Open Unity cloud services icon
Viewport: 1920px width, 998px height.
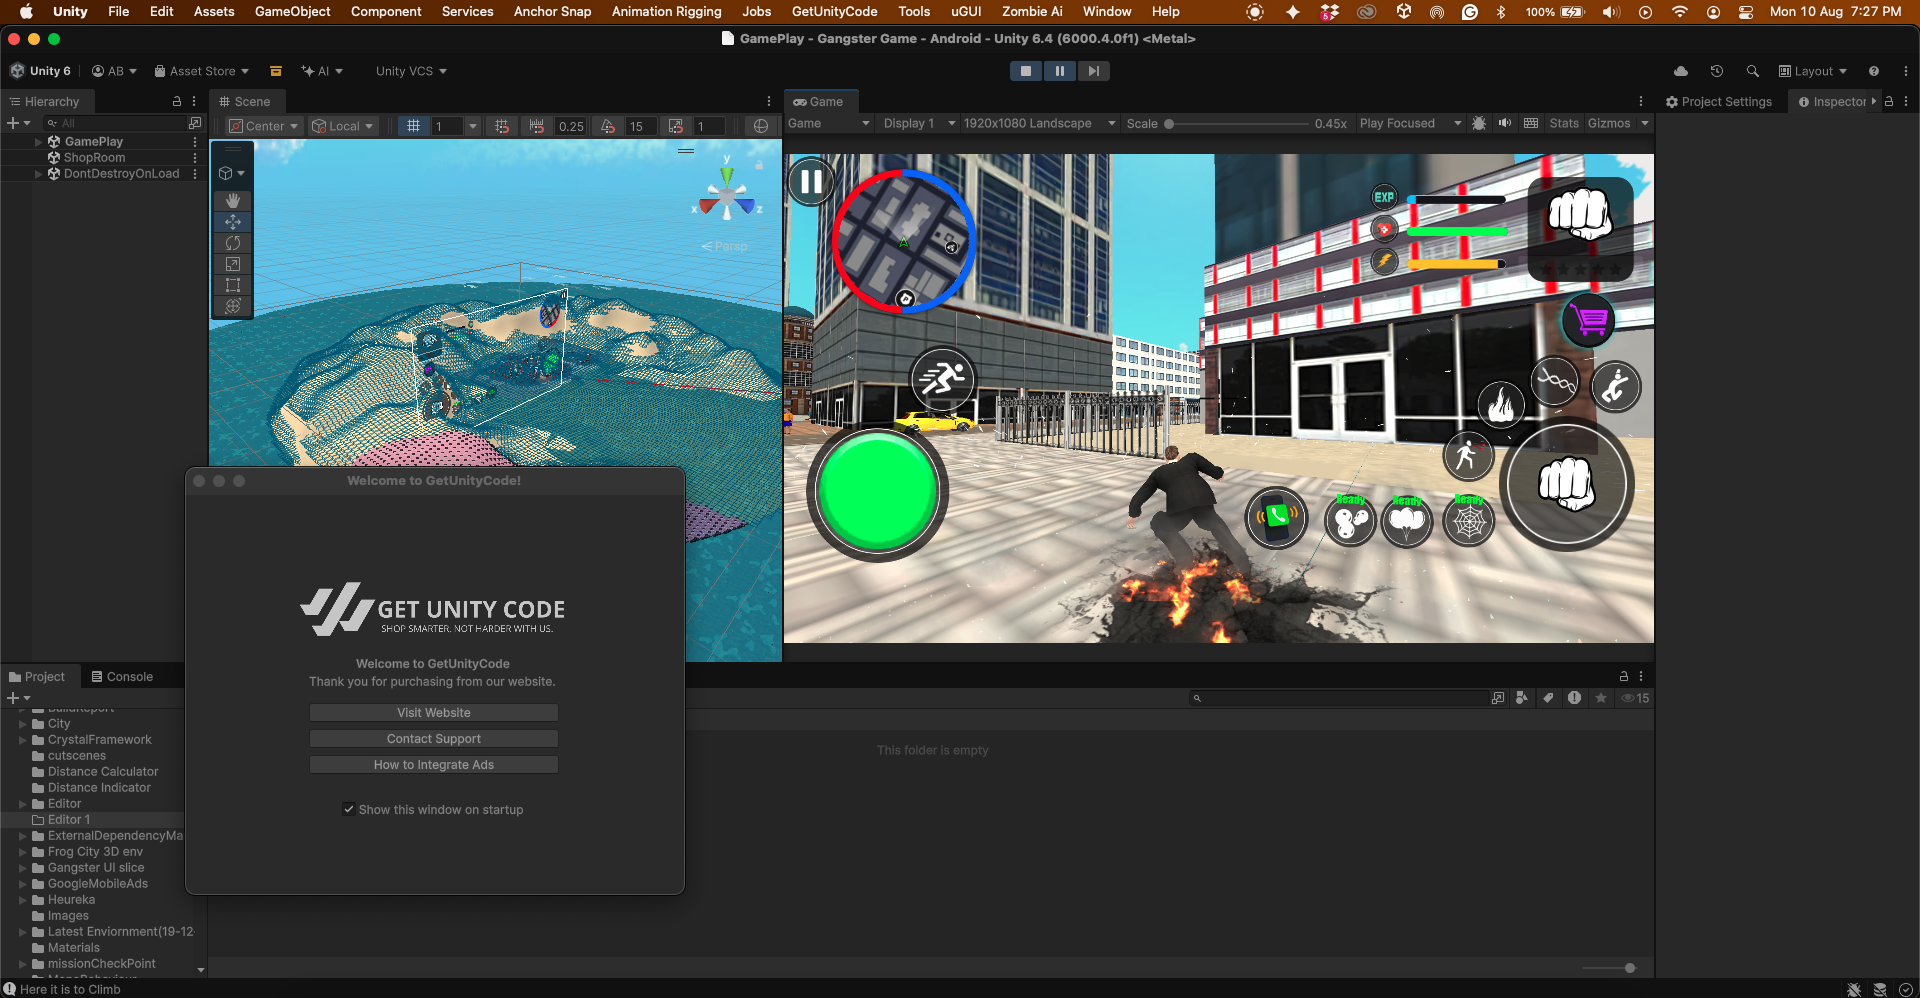tap(1681, 71)
